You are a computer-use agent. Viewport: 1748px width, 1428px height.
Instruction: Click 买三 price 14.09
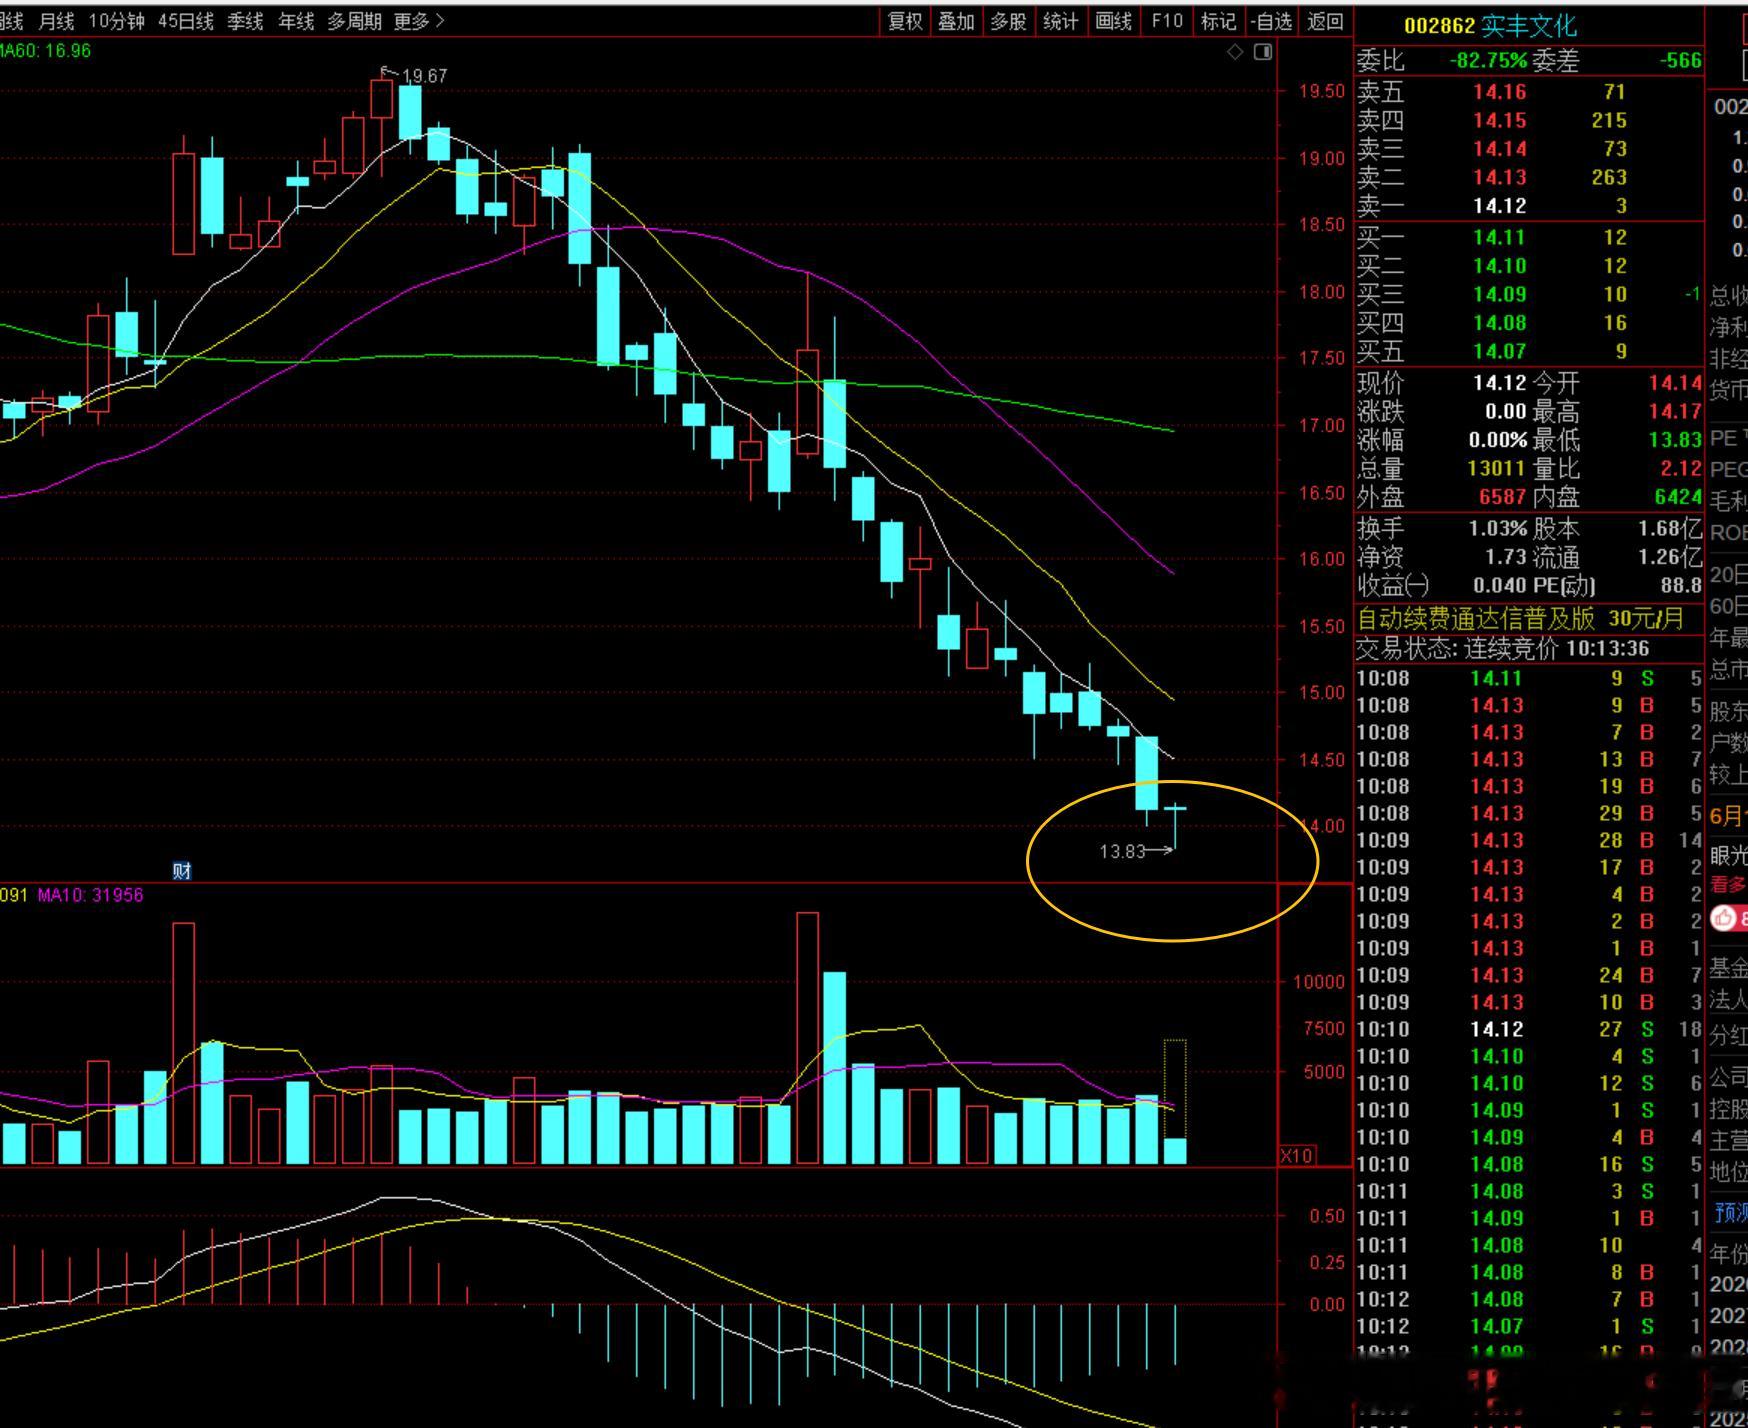point(1499,295)
